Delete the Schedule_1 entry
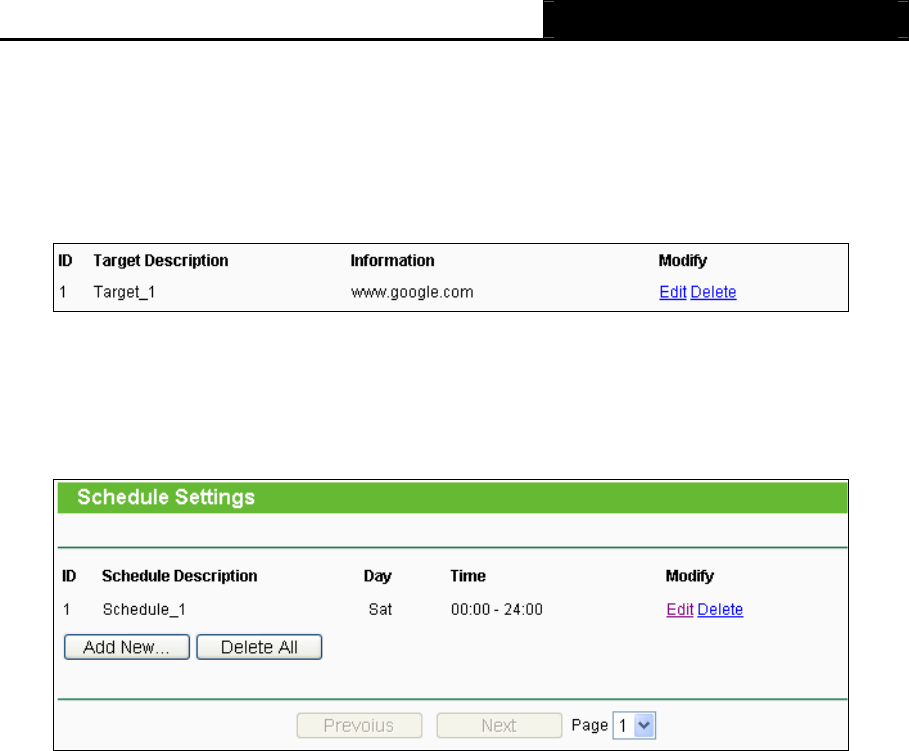Image resolution: width=909 pixels, height=751 pixels. coord(720,609)
